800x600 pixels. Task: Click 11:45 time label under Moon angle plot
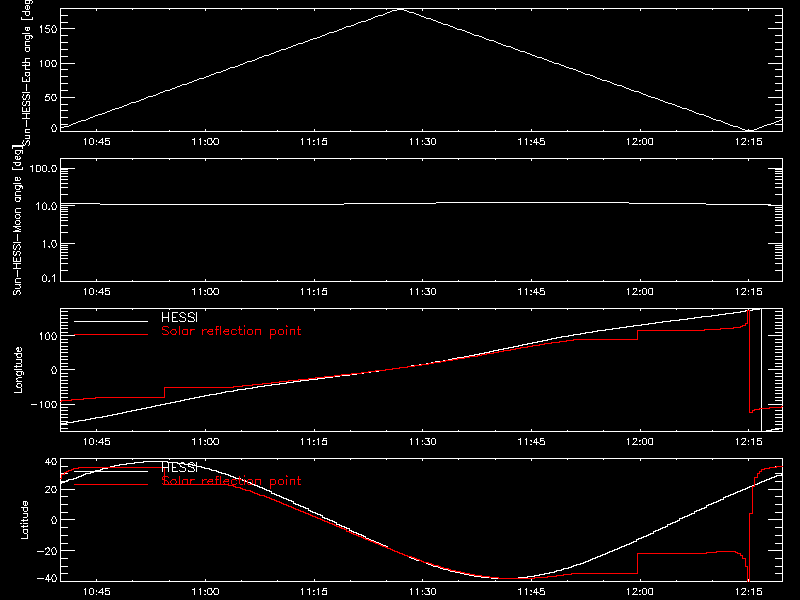(x=531, y=291)
